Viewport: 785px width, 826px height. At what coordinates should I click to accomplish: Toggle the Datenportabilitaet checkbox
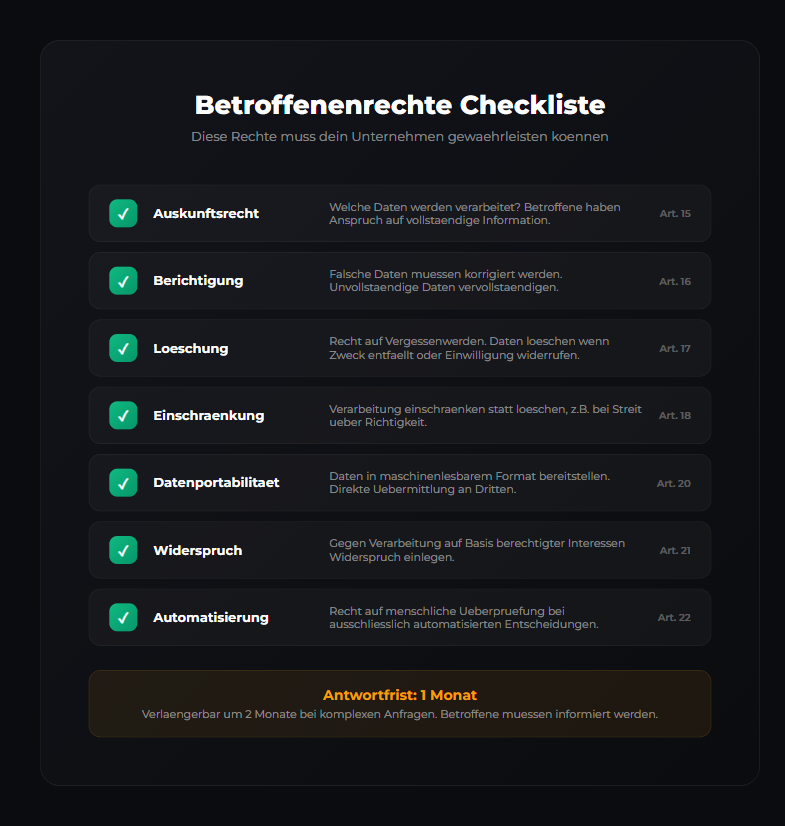123,483
